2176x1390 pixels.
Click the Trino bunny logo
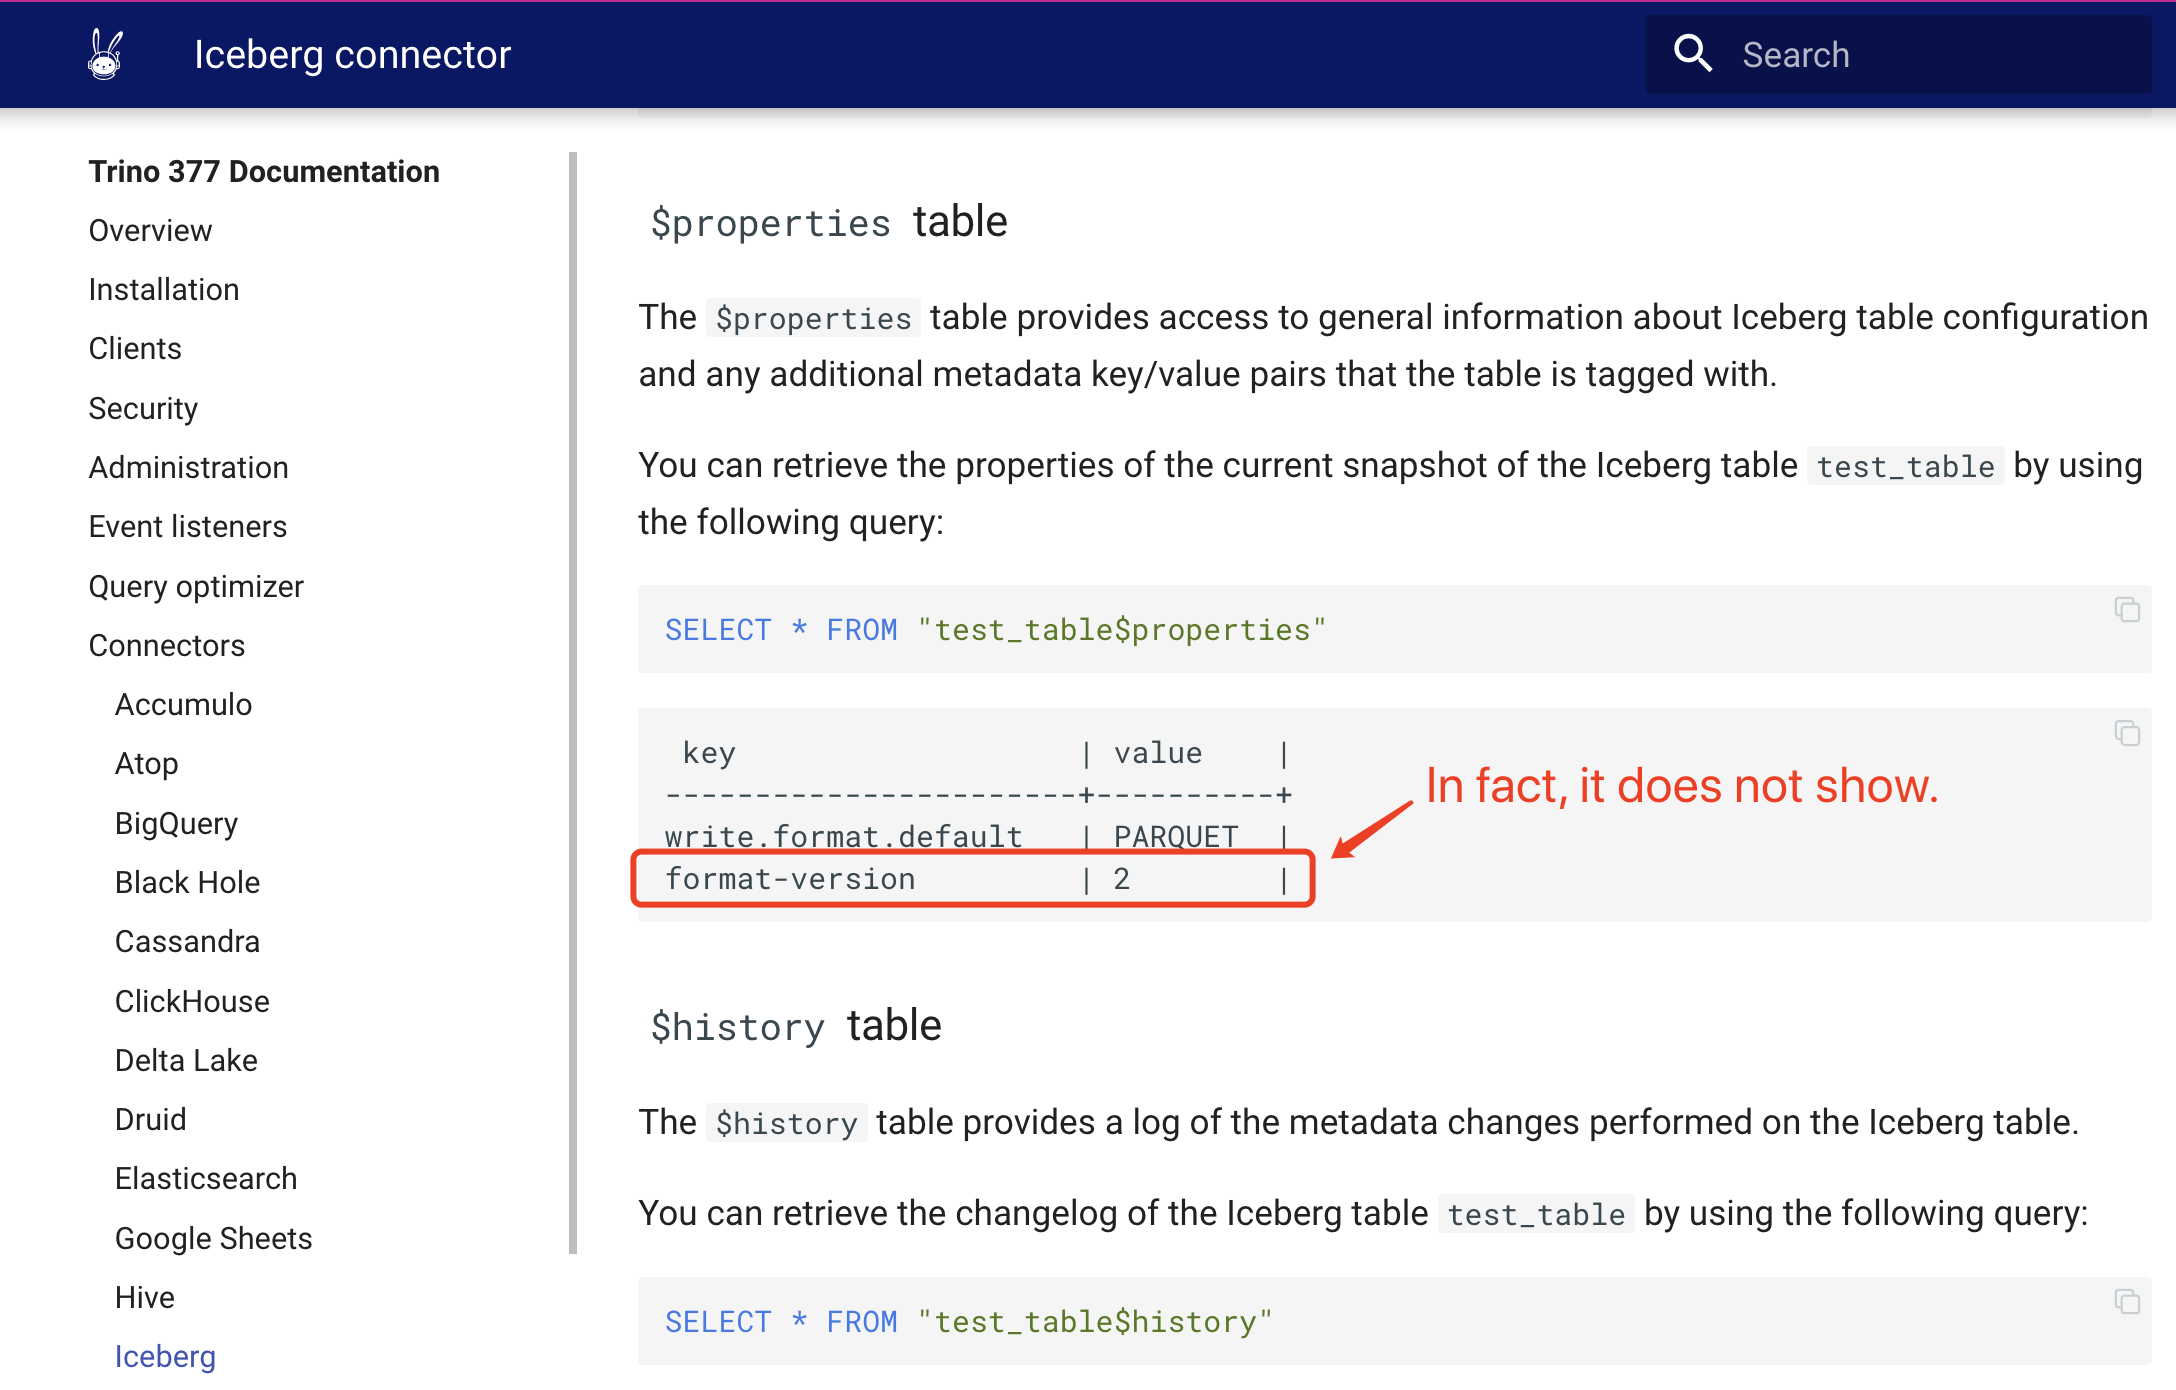pos(105,54)
